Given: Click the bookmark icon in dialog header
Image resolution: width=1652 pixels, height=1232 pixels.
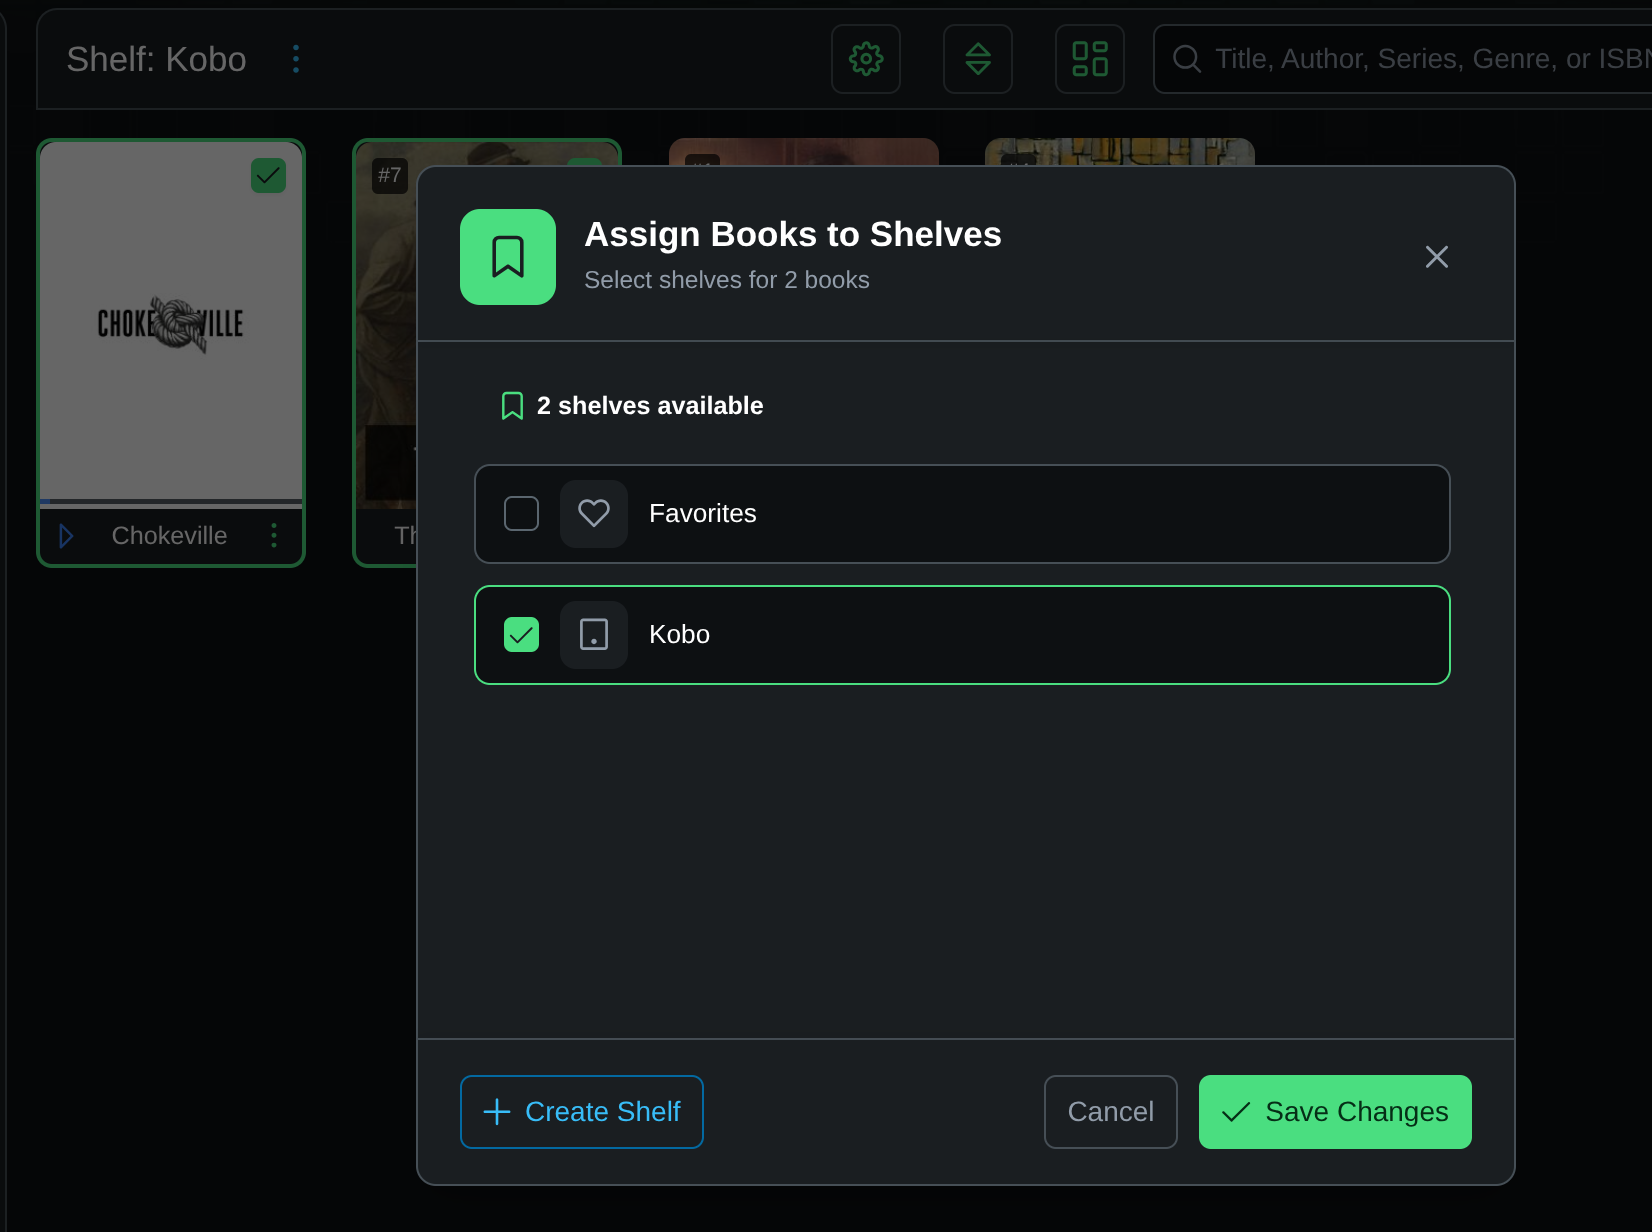Looking at the screenshot, I should [x=507, y=257].
